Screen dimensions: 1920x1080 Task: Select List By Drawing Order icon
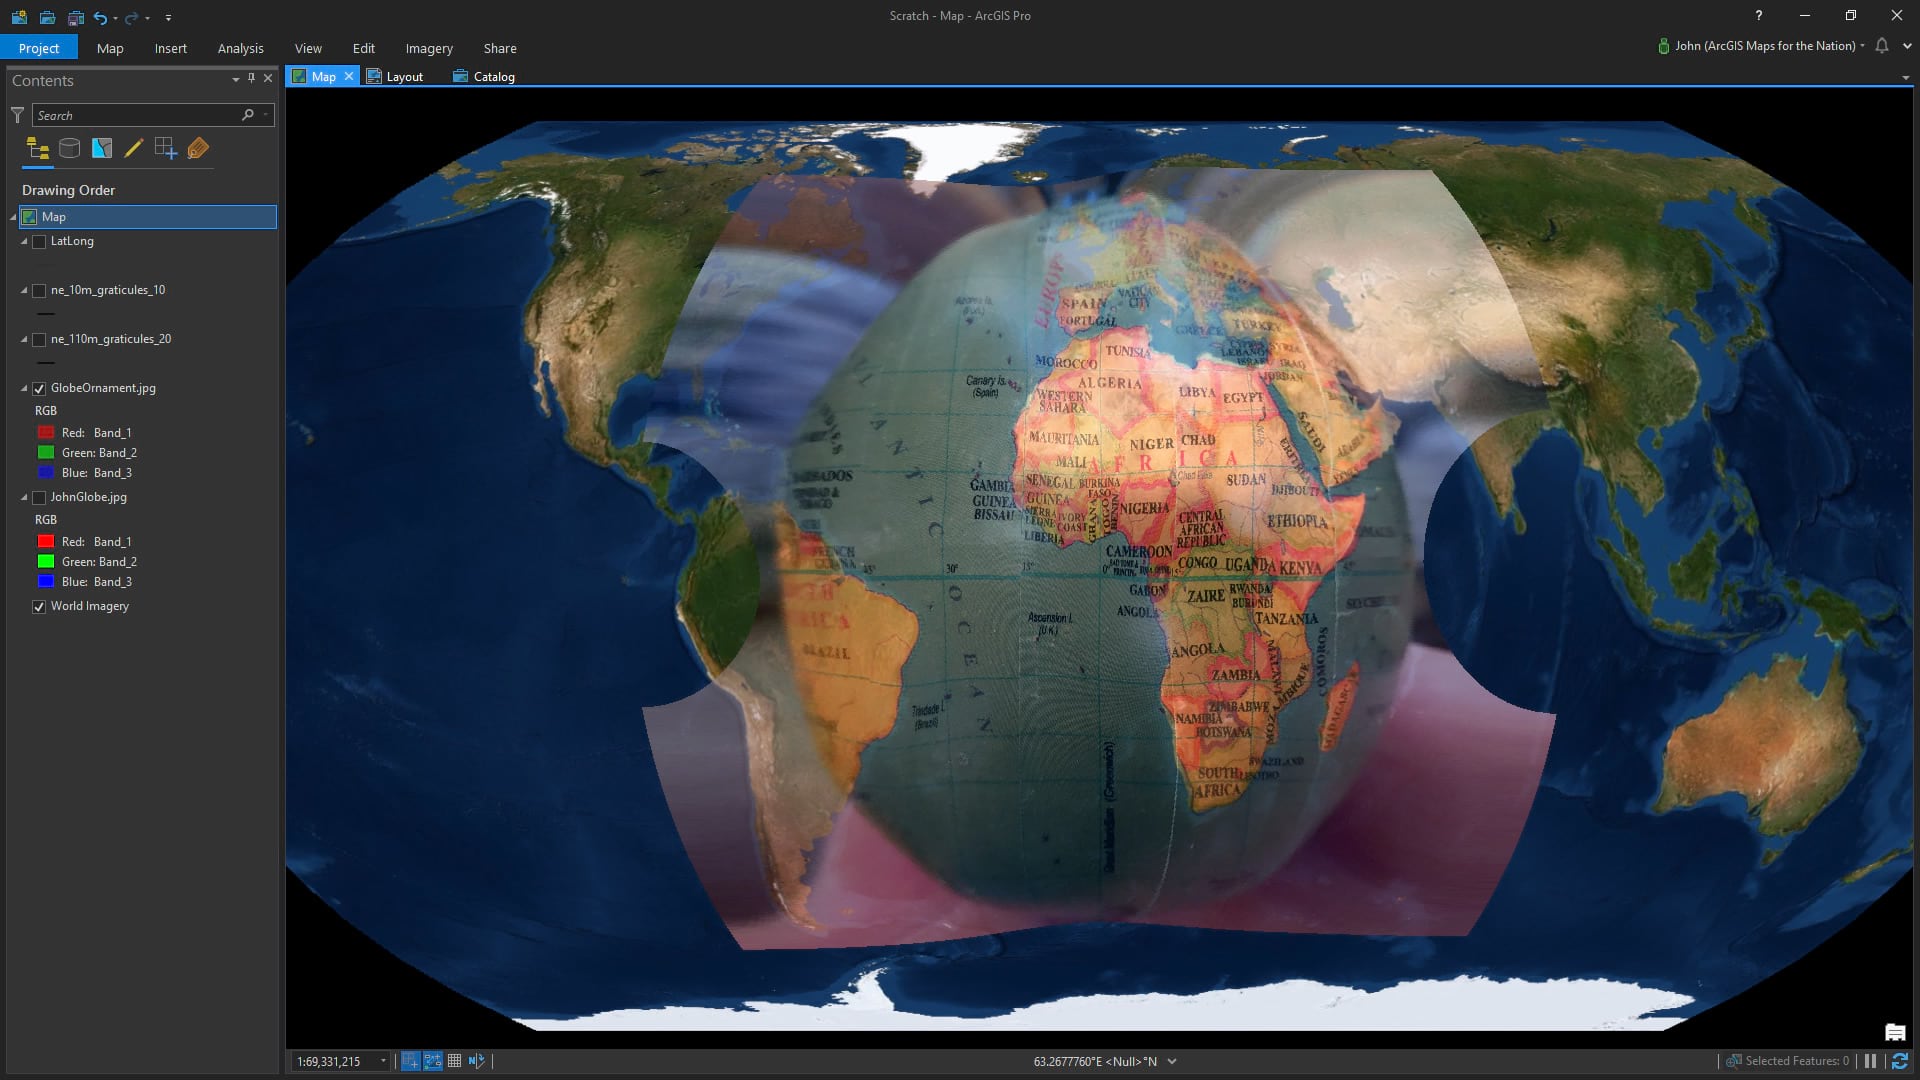coord(38,149)
